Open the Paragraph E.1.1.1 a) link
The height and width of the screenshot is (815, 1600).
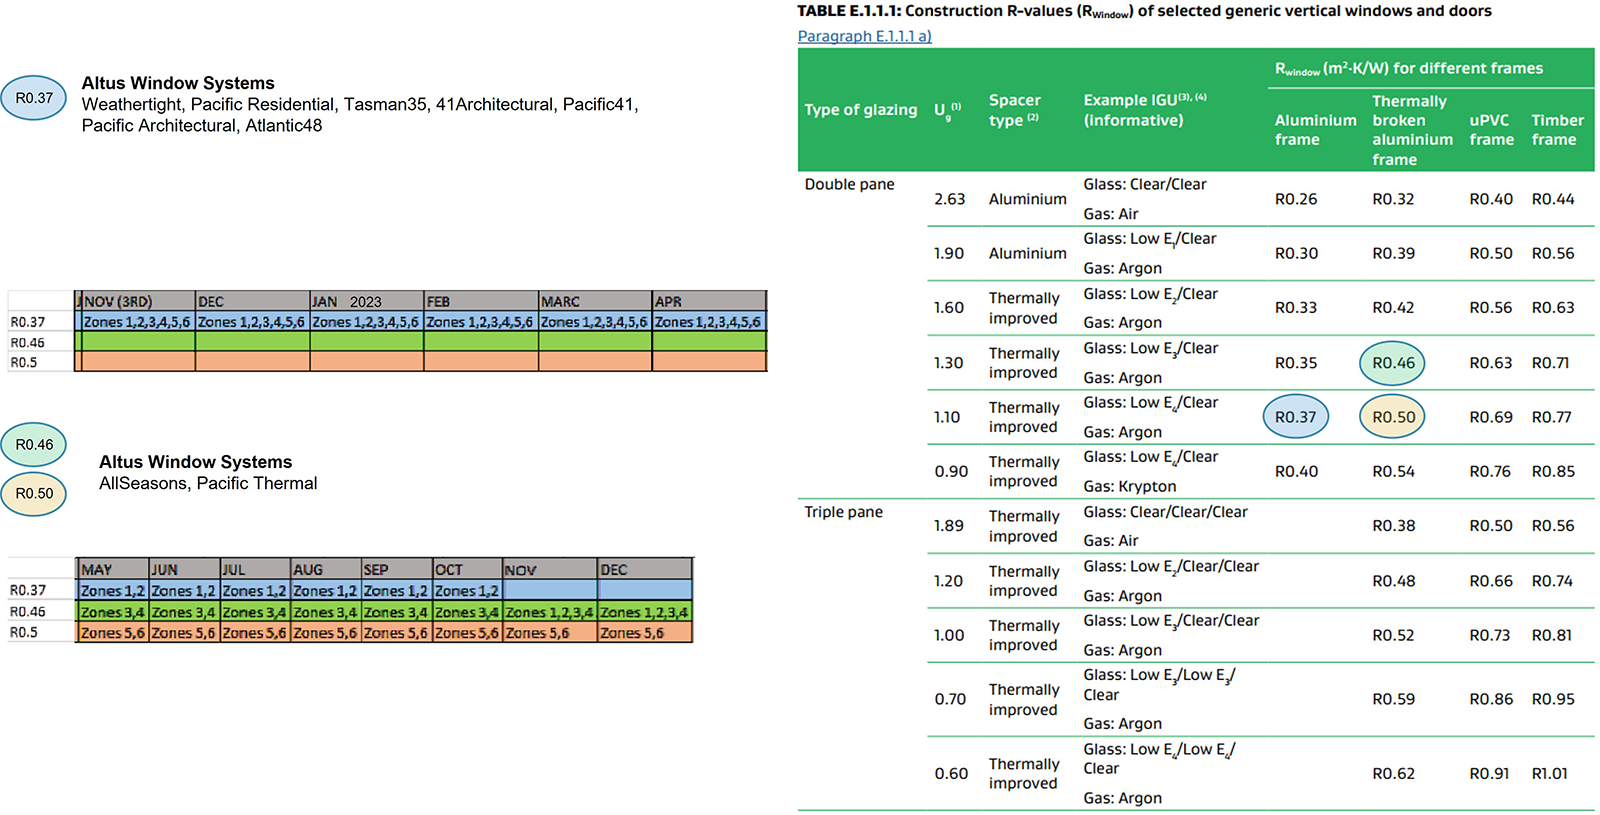[x=864, y=36]
